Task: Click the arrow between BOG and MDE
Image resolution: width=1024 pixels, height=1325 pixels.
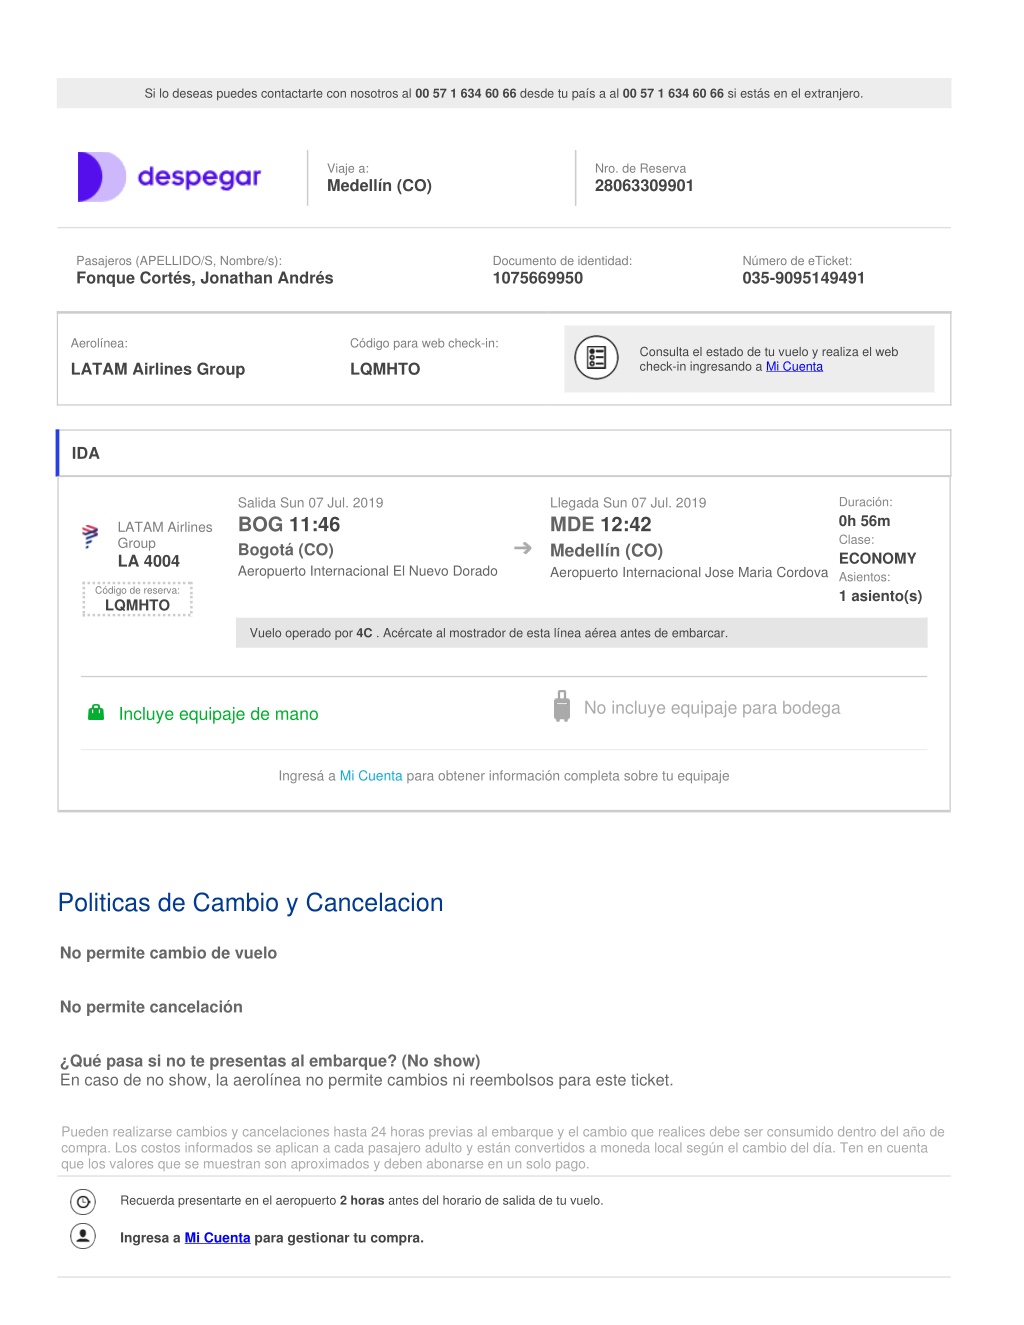Action: (x=523, y=548)
